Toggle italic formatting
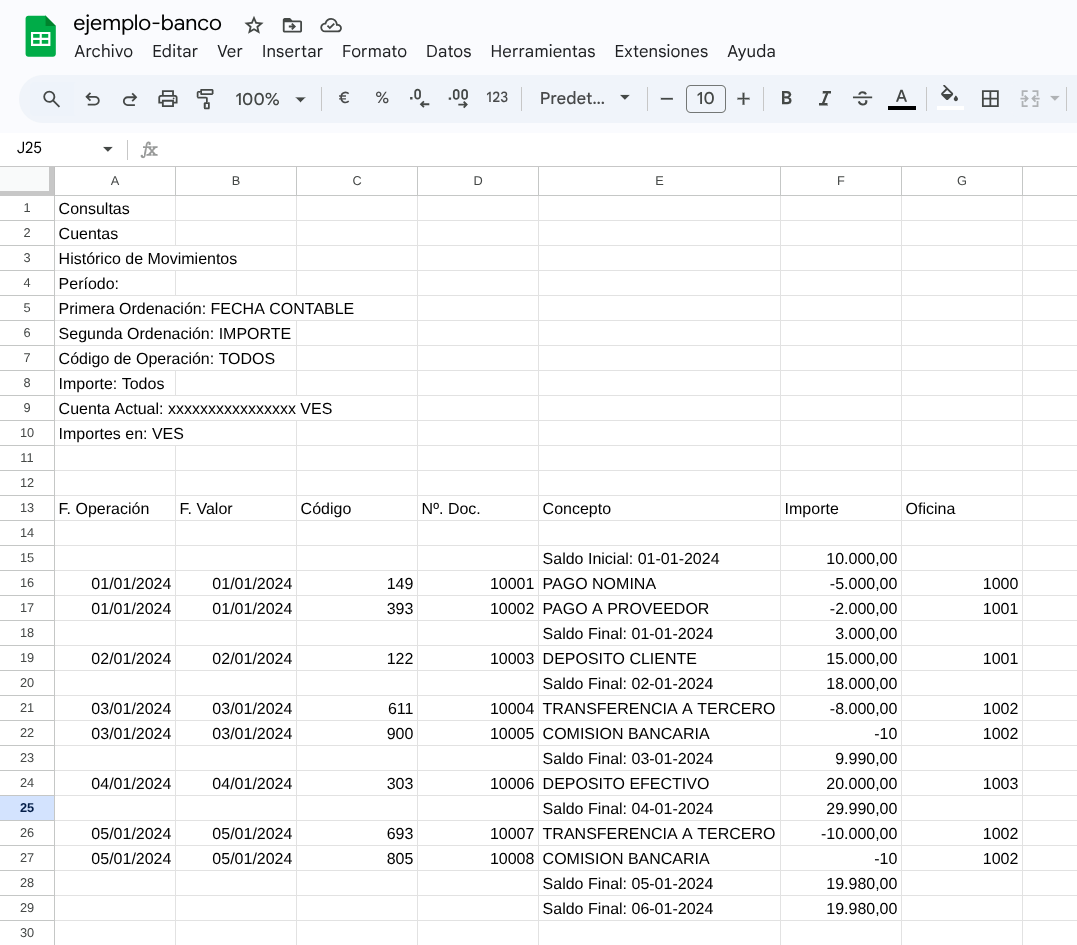 point(824,99)
